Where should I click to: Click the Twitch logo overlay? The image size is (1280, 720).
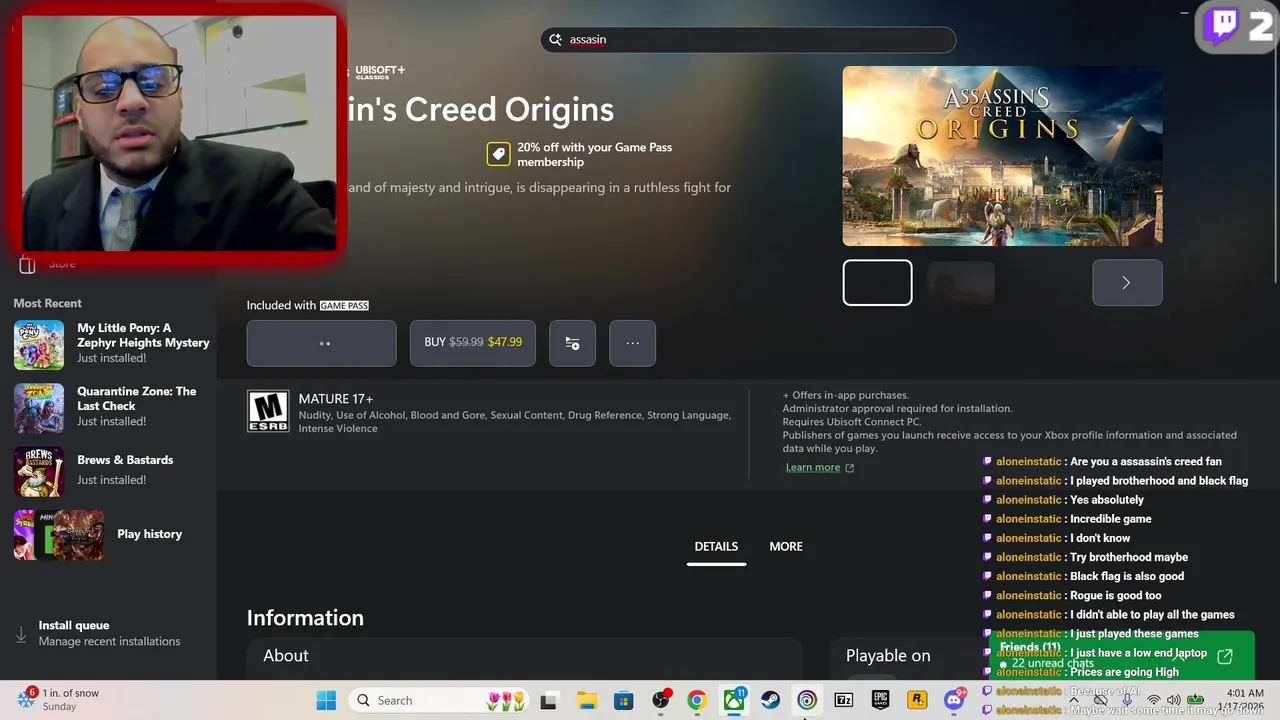(1222, 25)
